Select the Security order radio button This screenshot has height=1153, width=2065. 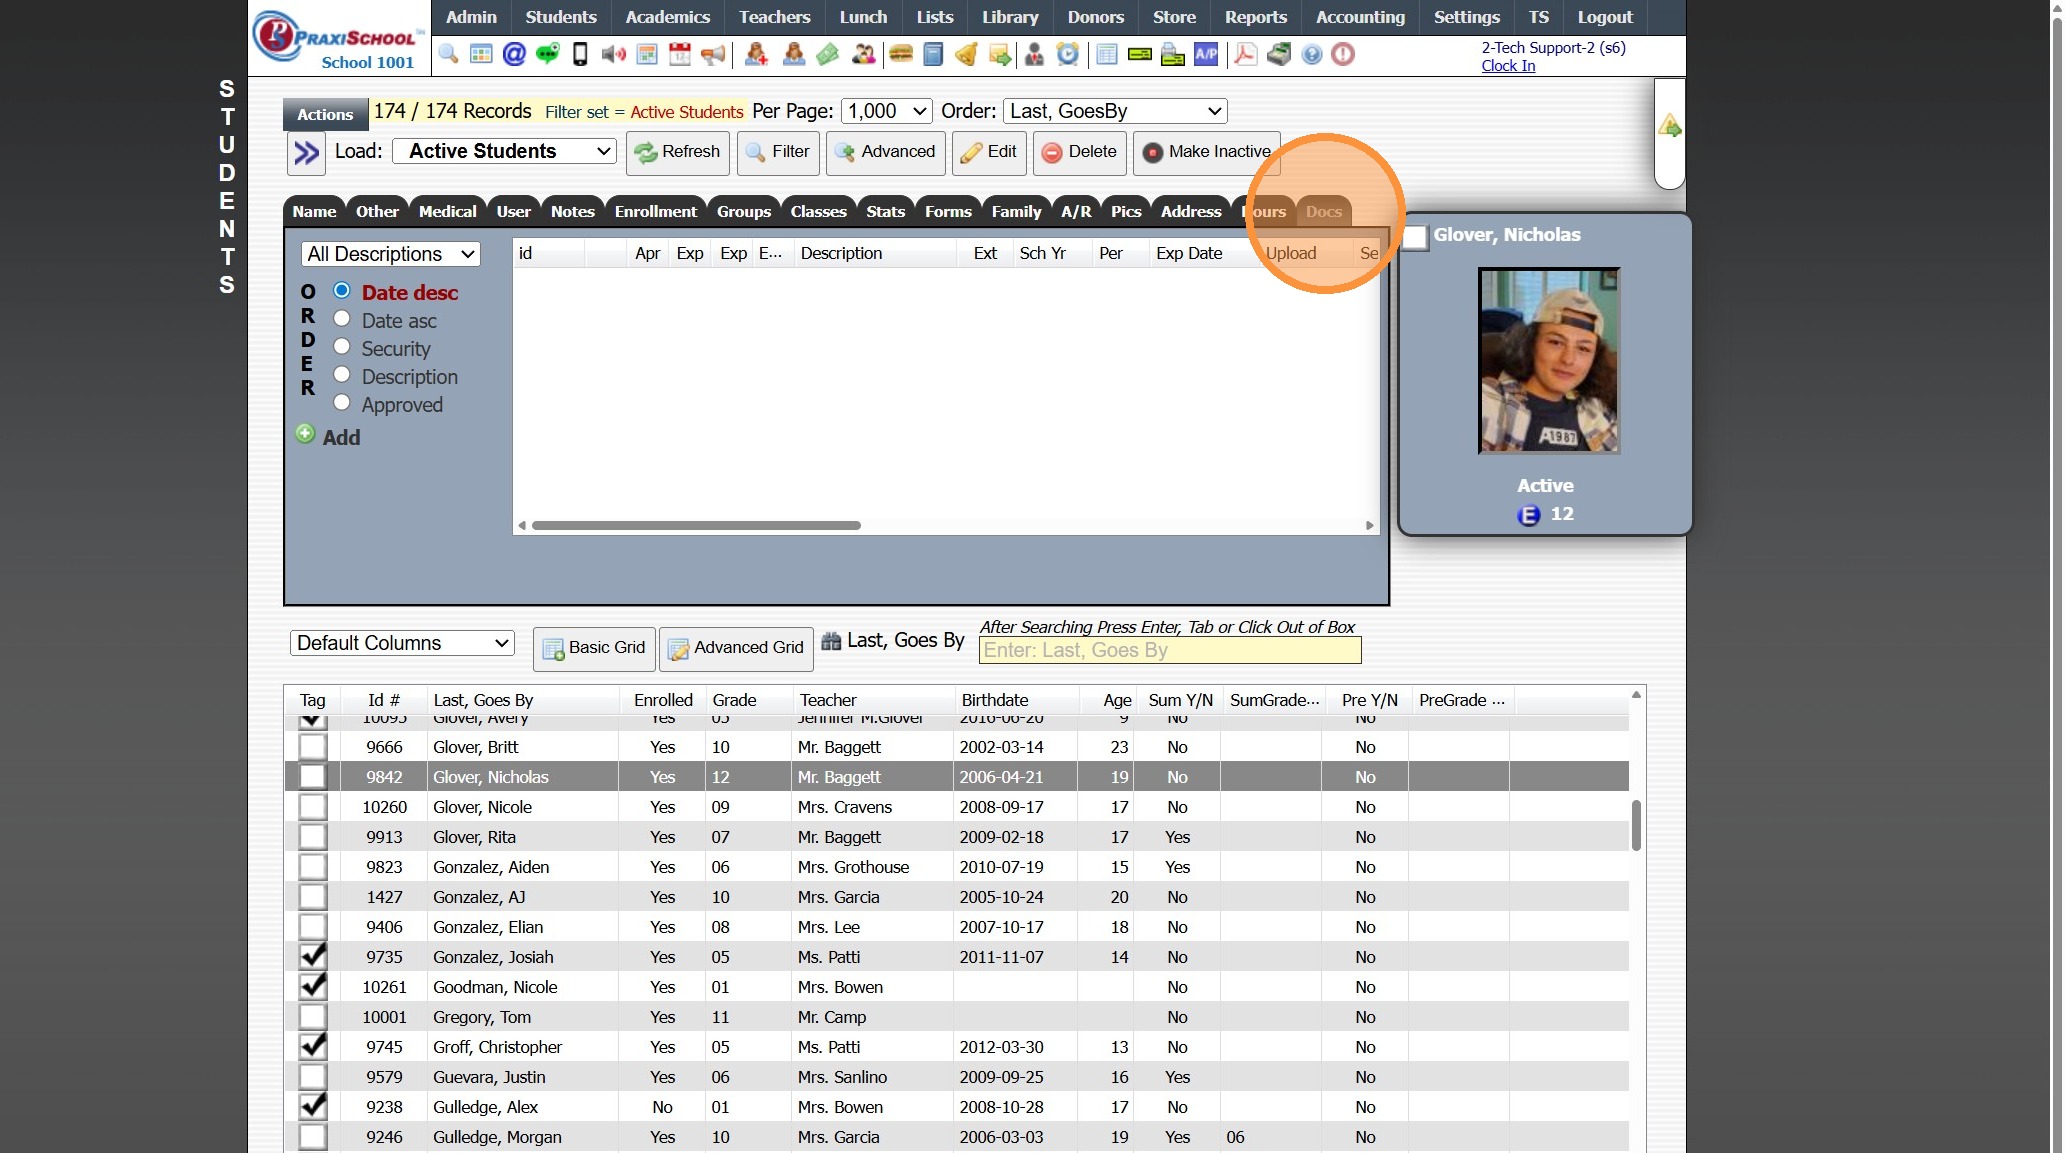[342, 347]
